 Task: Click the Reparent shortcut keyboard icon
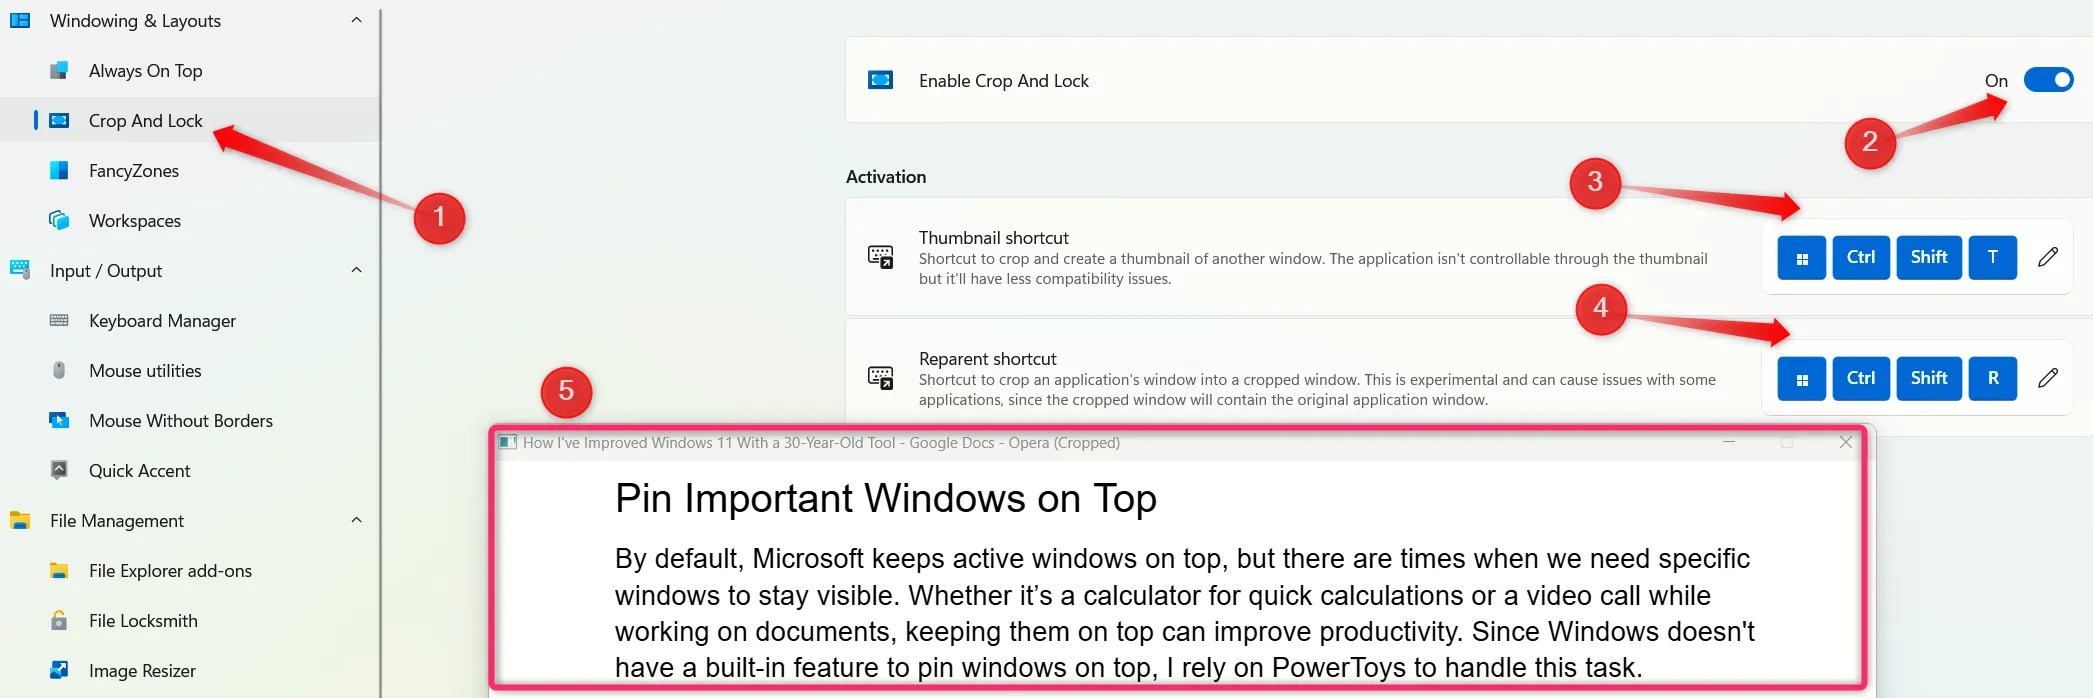880,378
